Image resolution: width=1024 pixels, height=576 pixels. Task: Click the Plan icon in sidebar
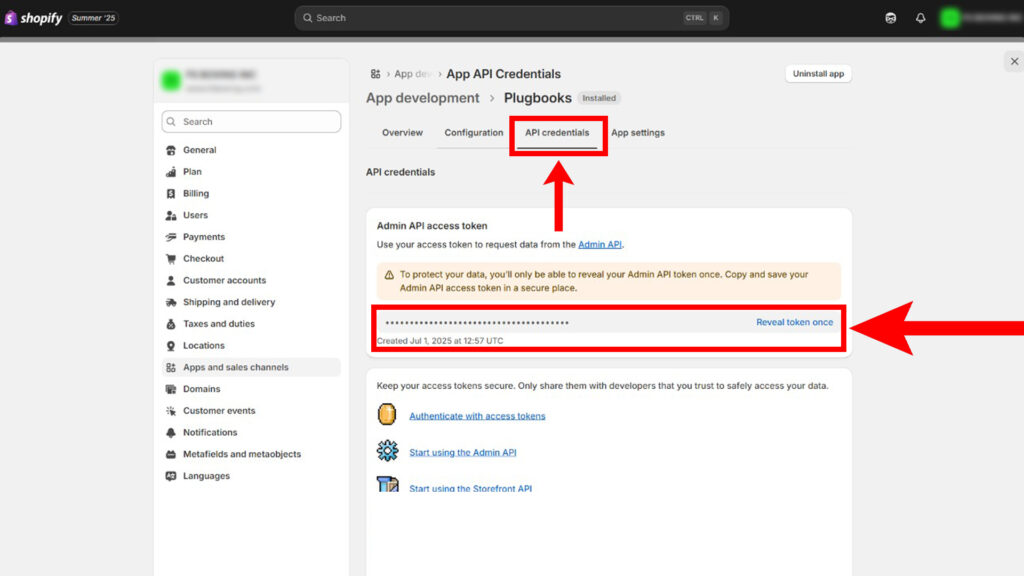[x=171, y=172]
